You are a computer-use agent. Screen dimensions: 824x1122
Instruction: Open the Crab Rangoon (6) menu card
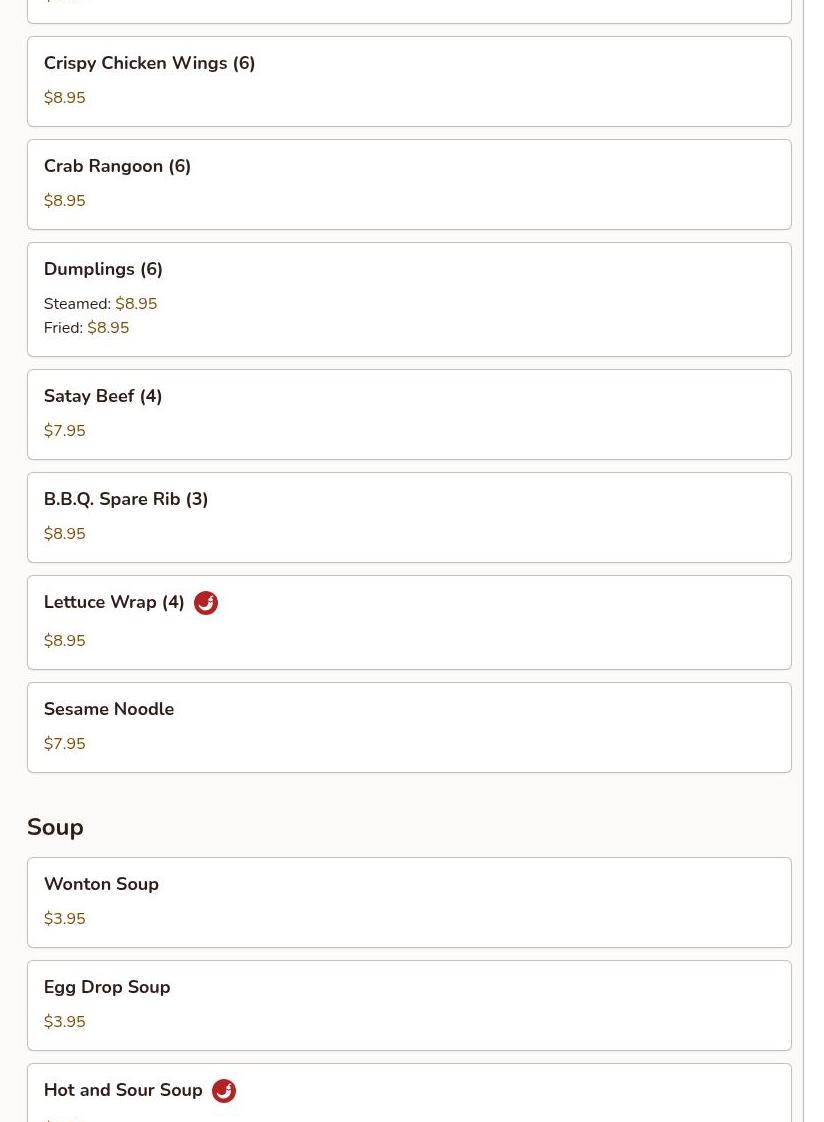point(409,185)
